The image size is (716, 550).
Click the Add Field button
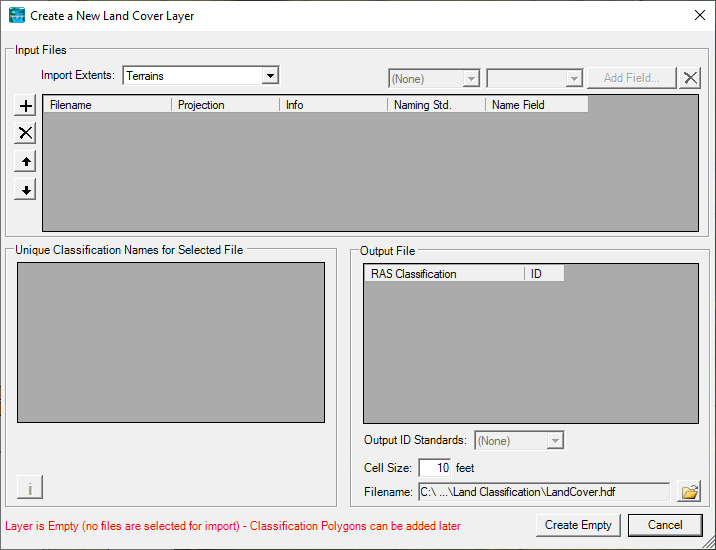coord(631,78)
